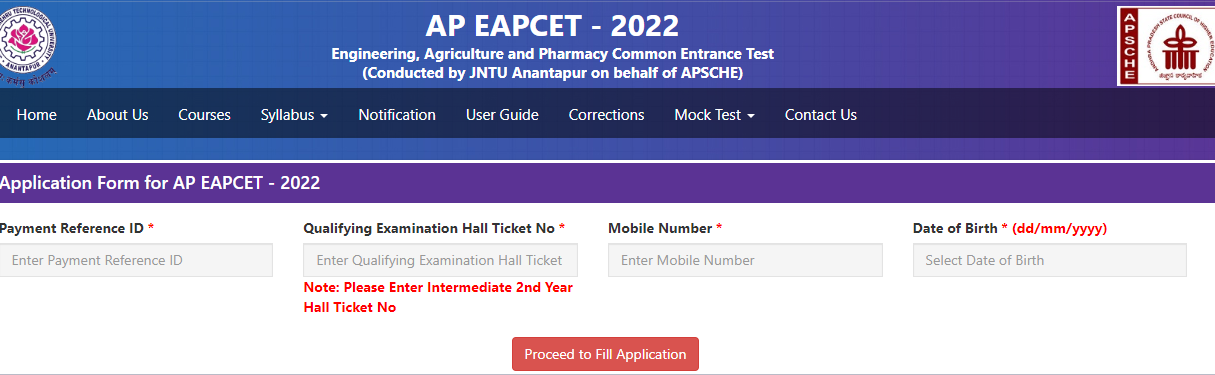Open the About Us page
This screenshot has width=1215, height=375.
point(117,115)
